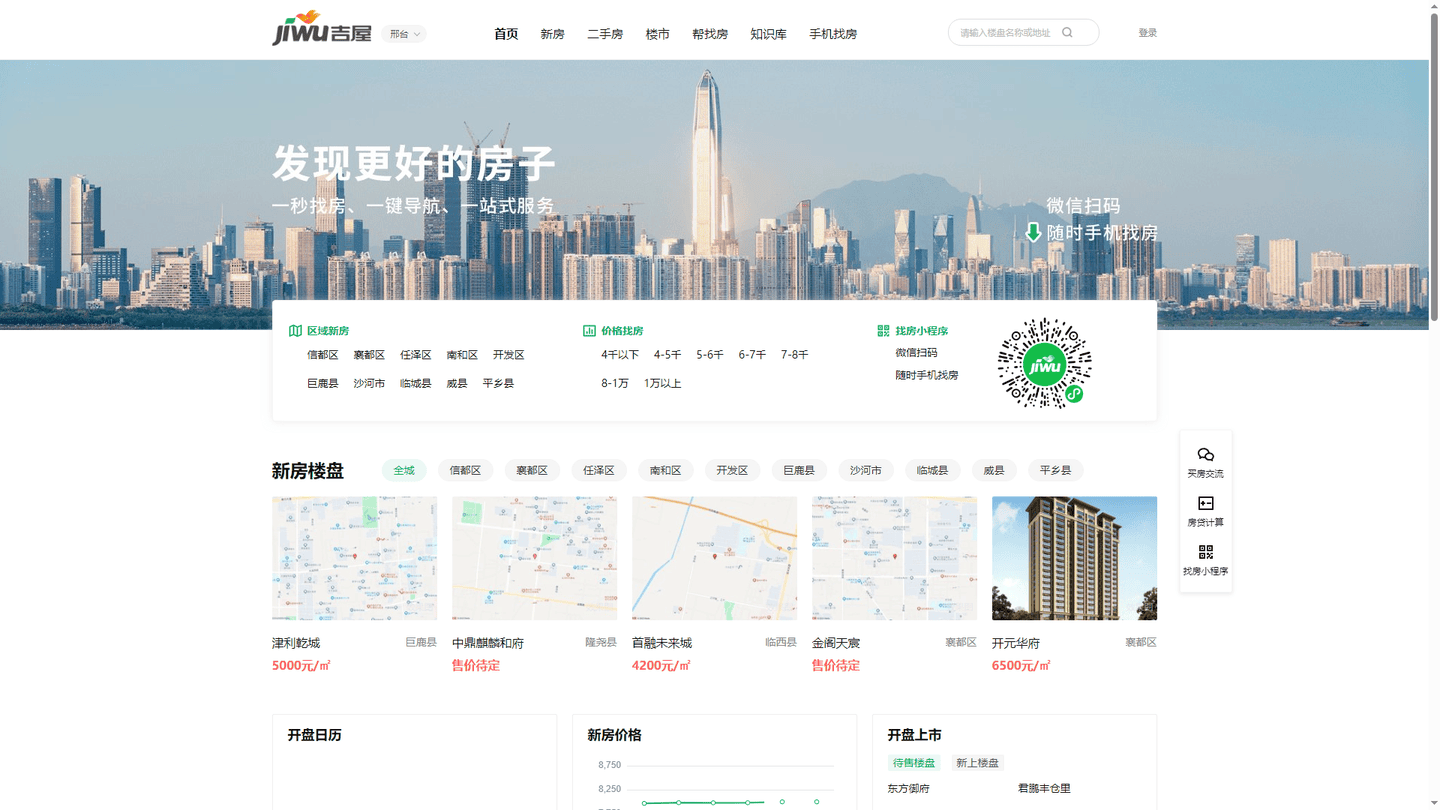The height and width of the screenshot is (810, 1440).
Task: Choose 8-1万 price range
Action: (615, 383)
